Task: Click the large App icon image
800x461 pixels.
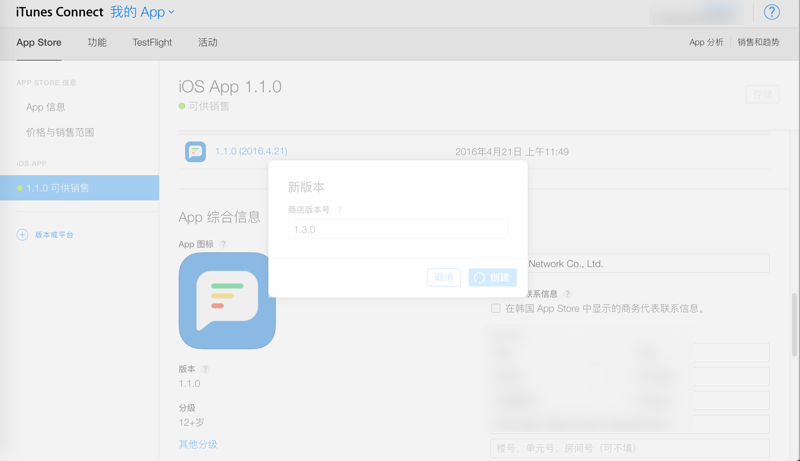Action: pyautogui.click(x=227, y=300)
